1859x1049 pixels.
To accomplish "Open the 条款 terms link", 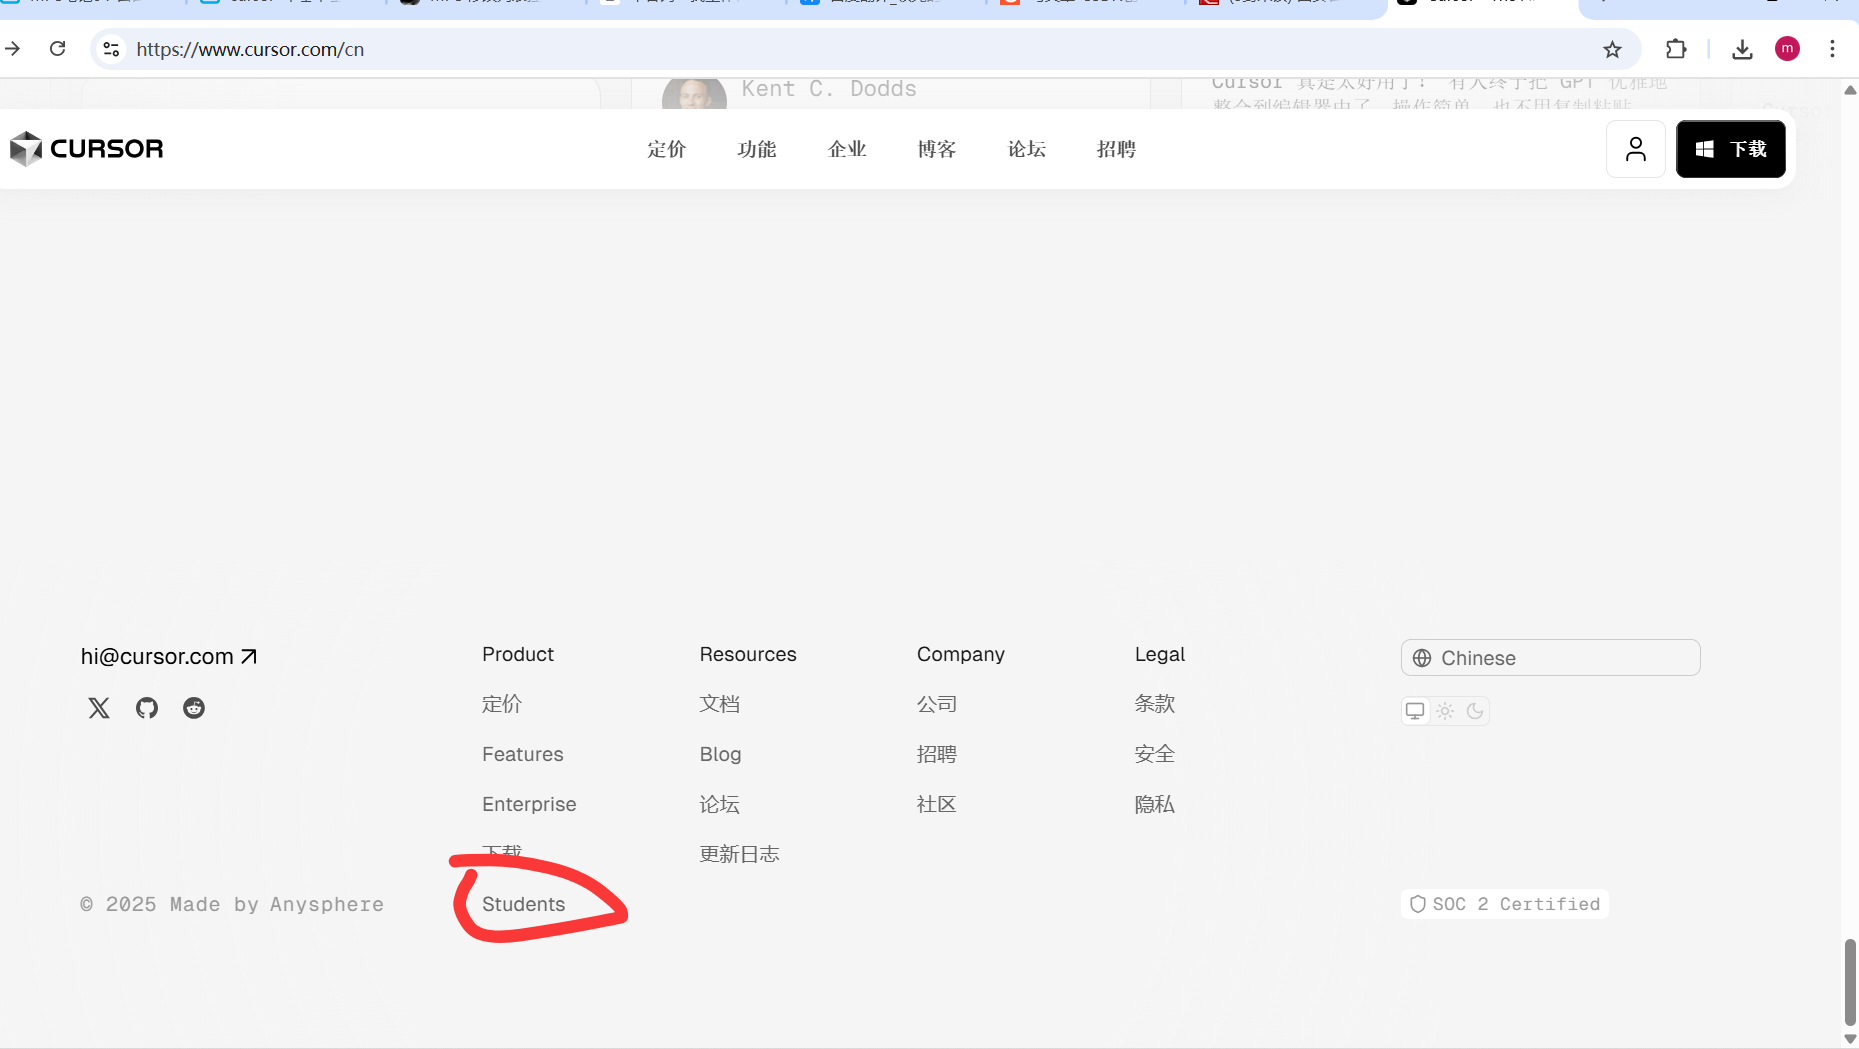I will coord(1155,704).
